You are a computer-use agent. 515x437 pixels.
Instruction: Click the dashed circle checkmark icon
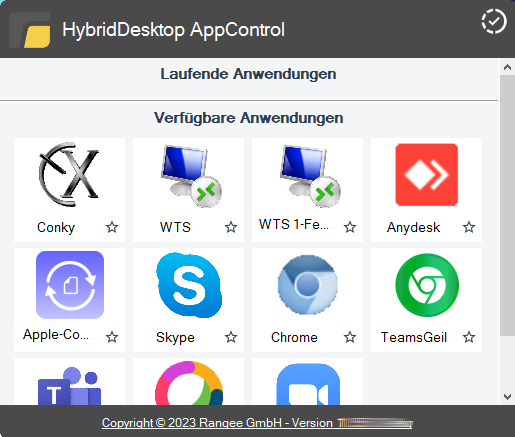(494, 22)
